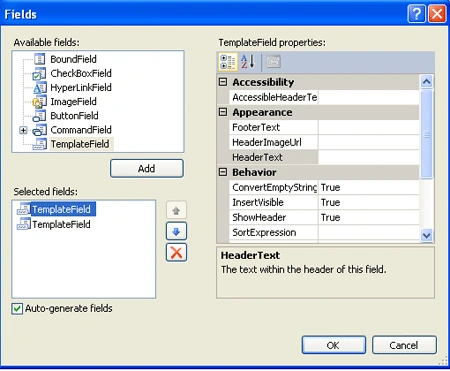Viewport: 450px width, 371px height.
Task: Click the Property Pages toolbar icon
Action: [273, 62]
